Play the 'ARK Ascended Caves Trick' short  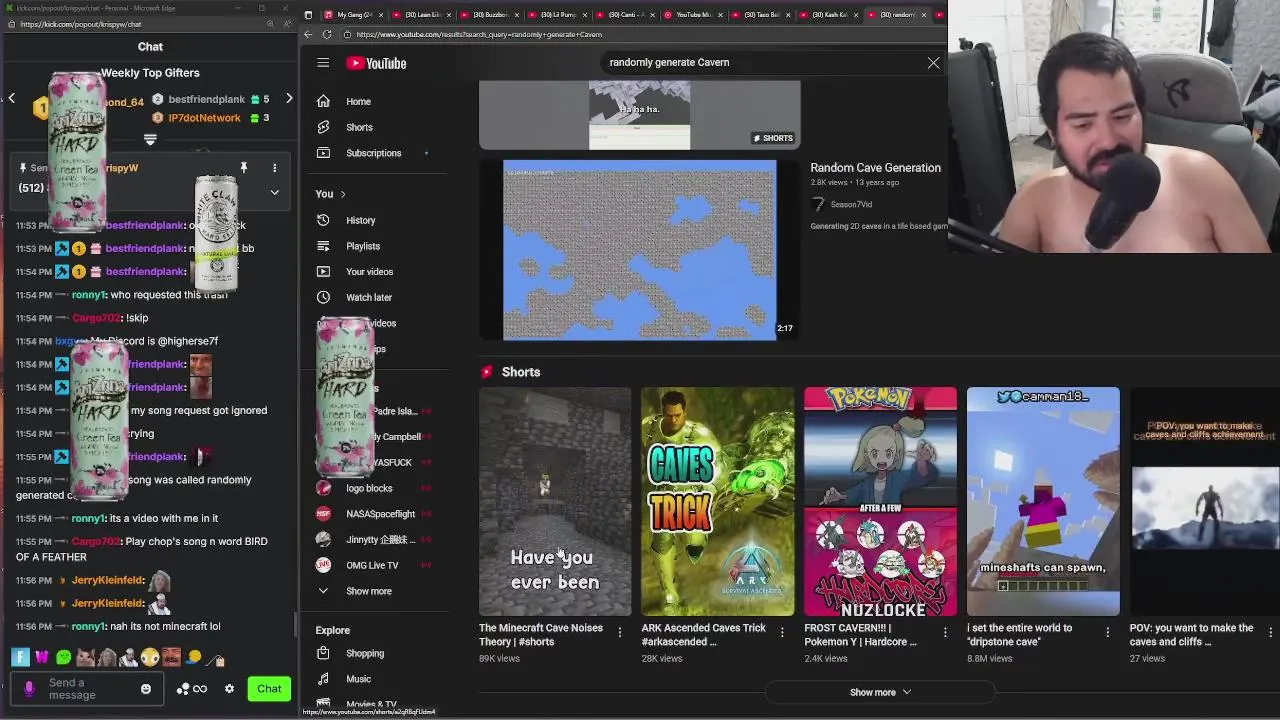tap(718, 501)
